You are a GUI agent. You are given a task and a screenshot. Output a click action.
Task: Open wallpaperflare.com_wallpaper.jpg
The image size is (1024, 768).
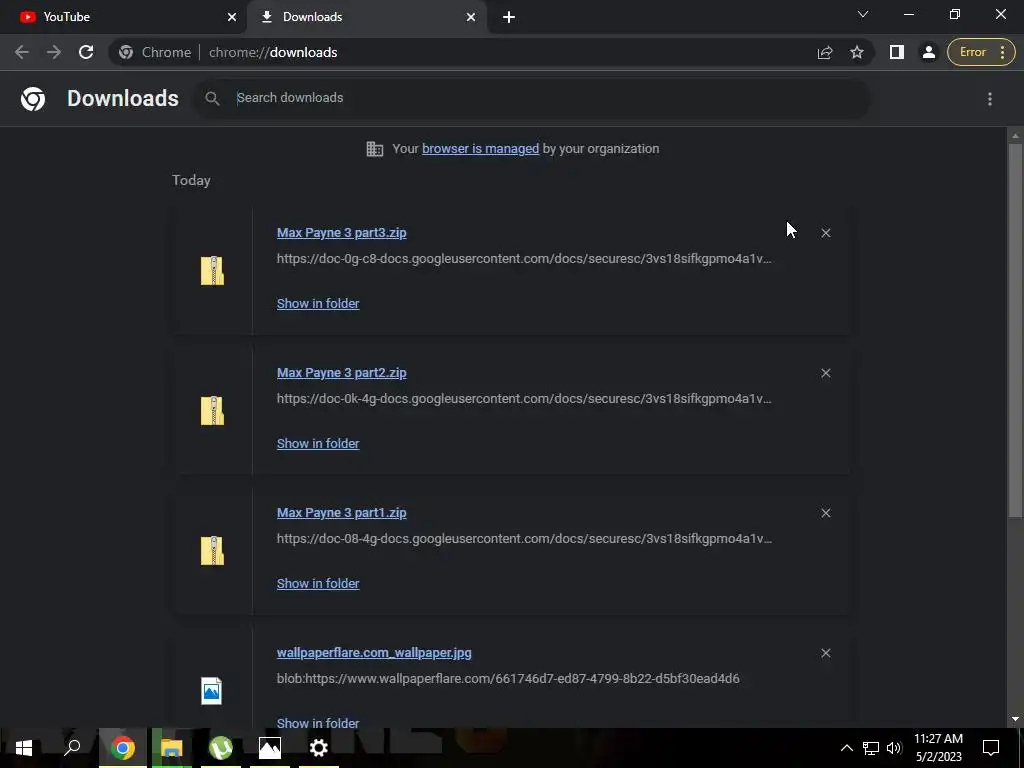(x=374, y=653)
